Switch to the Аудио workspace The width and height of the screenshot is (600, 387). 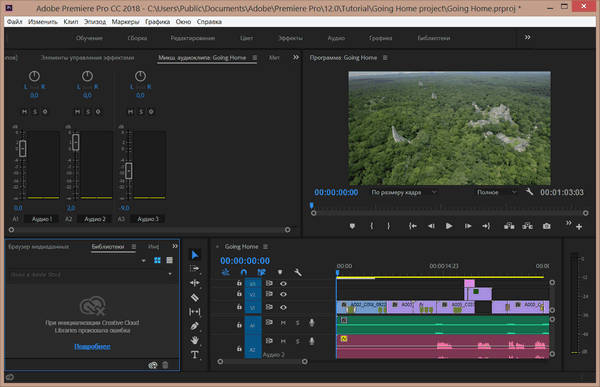click(336, 38)
